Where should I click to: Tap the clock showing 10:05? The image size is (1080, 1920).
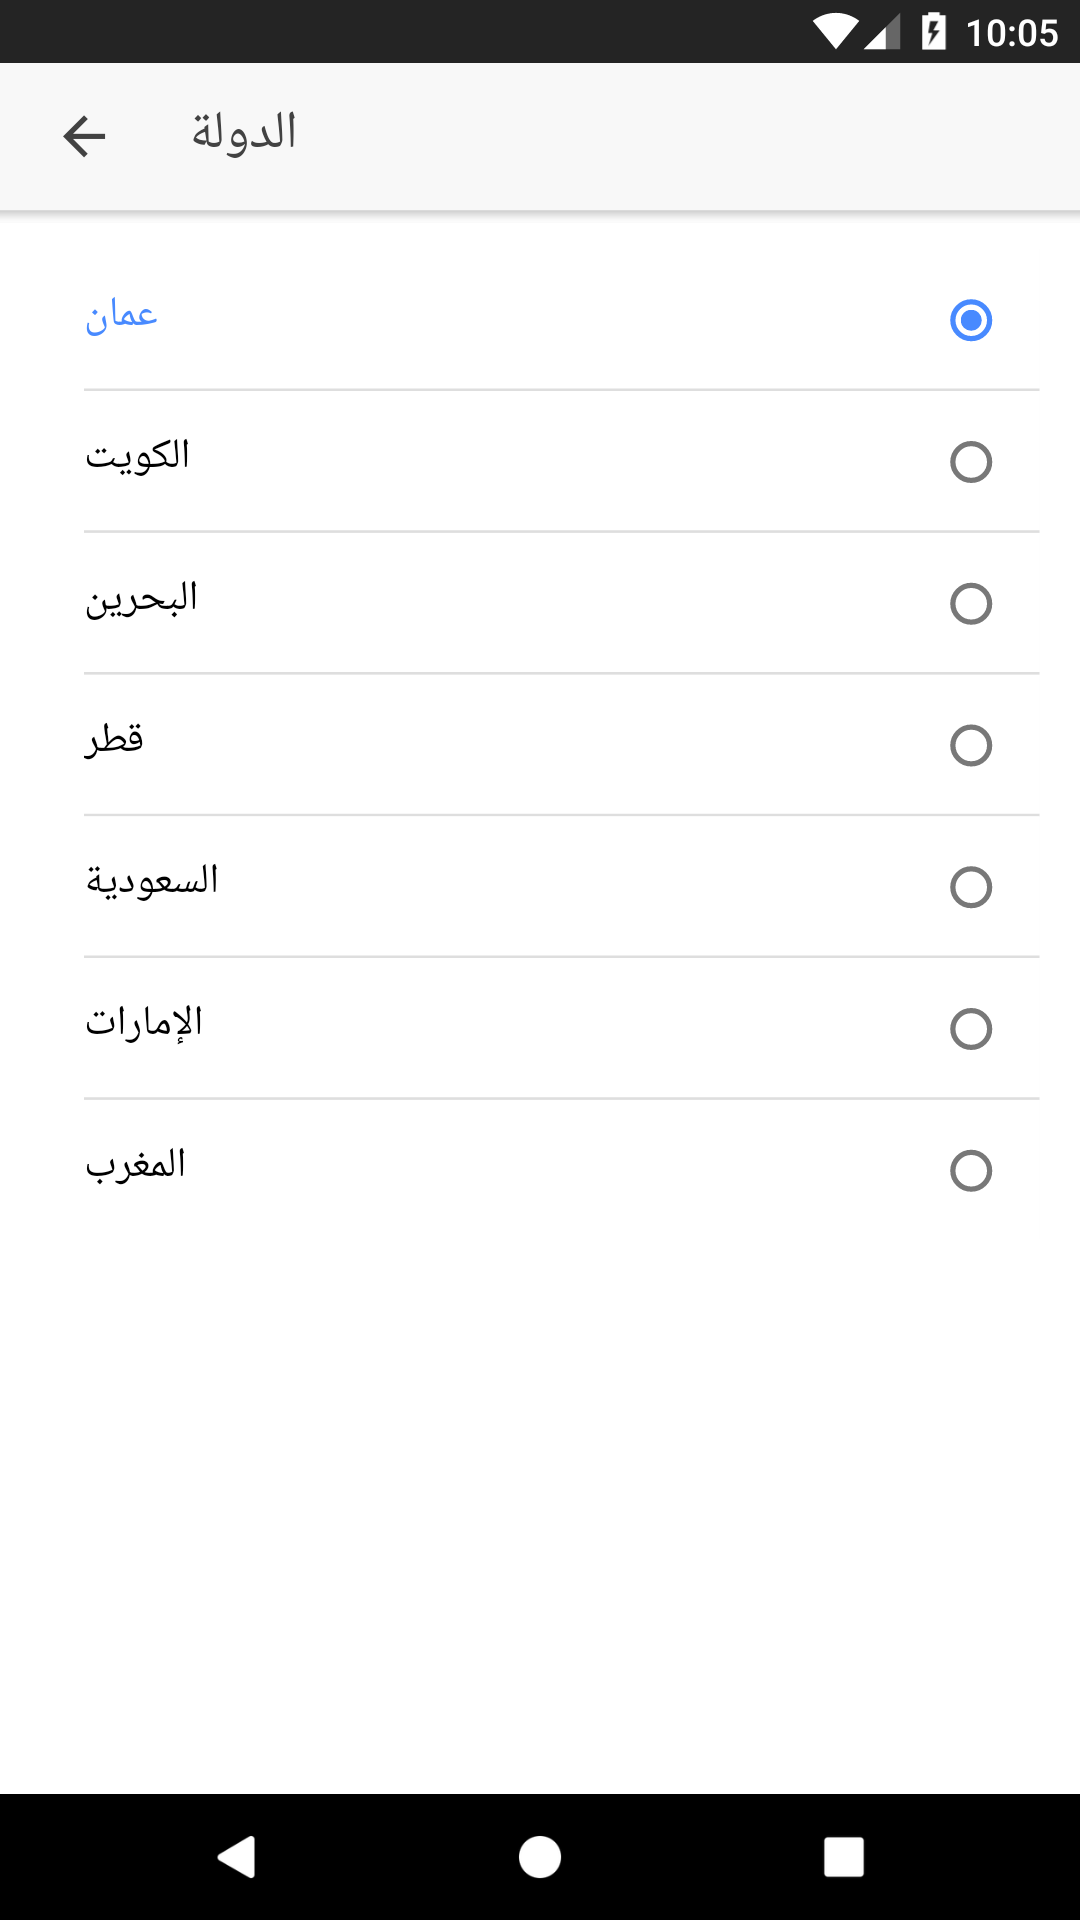click(x=1011, y=33)
